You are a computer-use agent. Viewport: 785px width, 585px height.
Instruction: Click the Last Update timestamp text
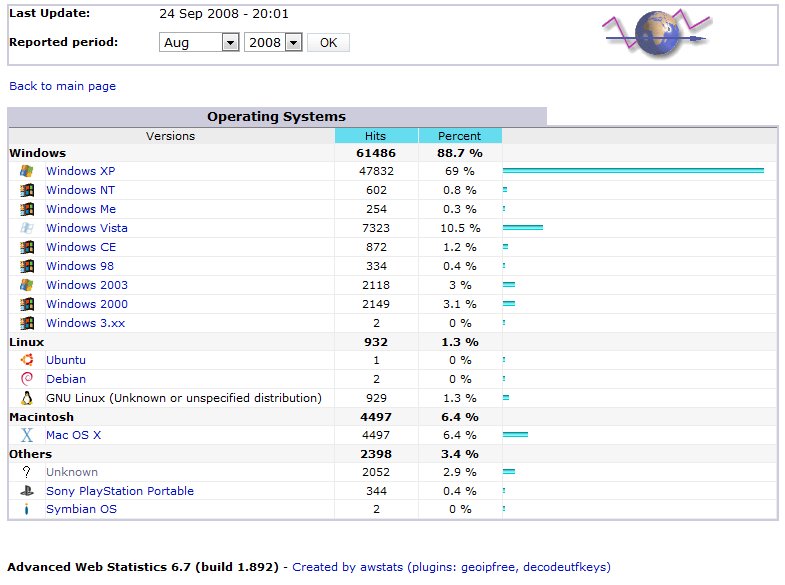(224, 14)
